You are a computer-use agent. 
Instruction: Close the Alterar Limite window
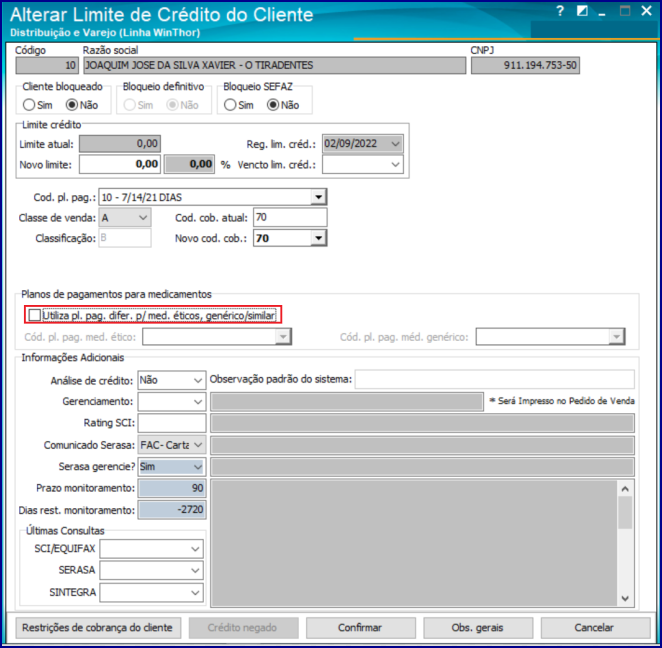[x=646, y=11]
